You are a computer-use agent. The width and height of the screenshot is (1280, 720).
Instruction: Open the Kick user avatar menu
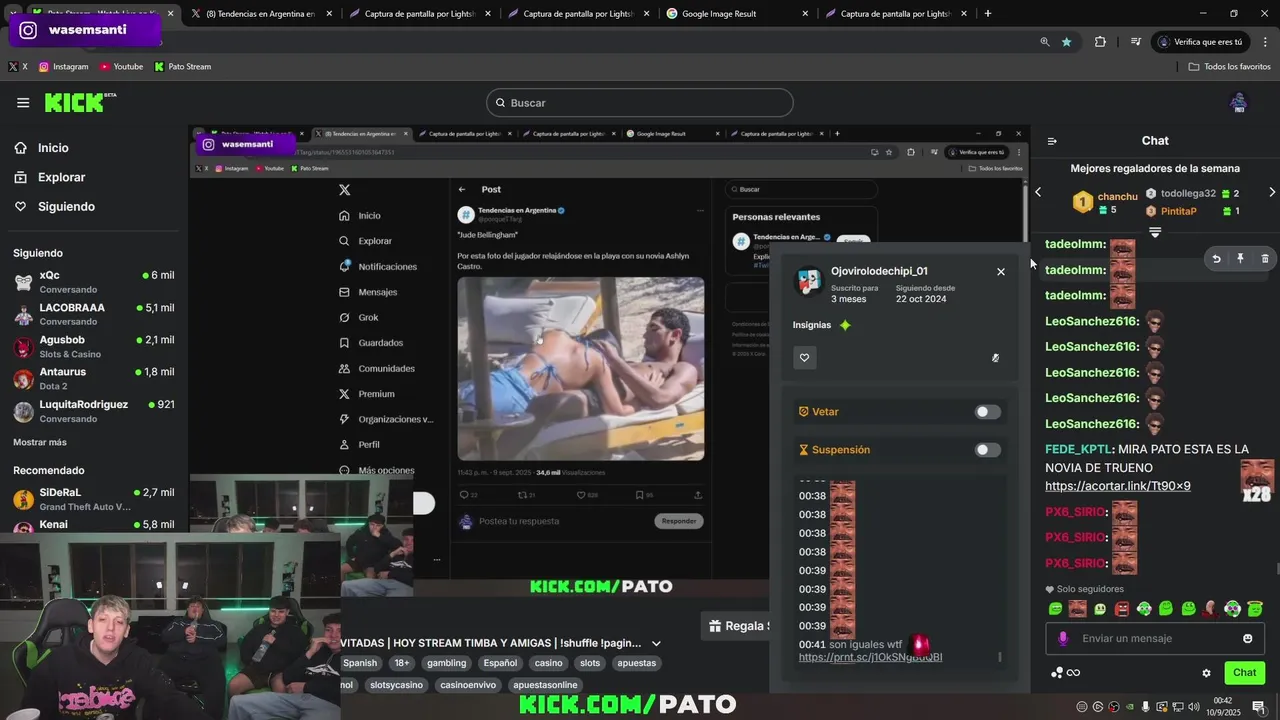1238,102
